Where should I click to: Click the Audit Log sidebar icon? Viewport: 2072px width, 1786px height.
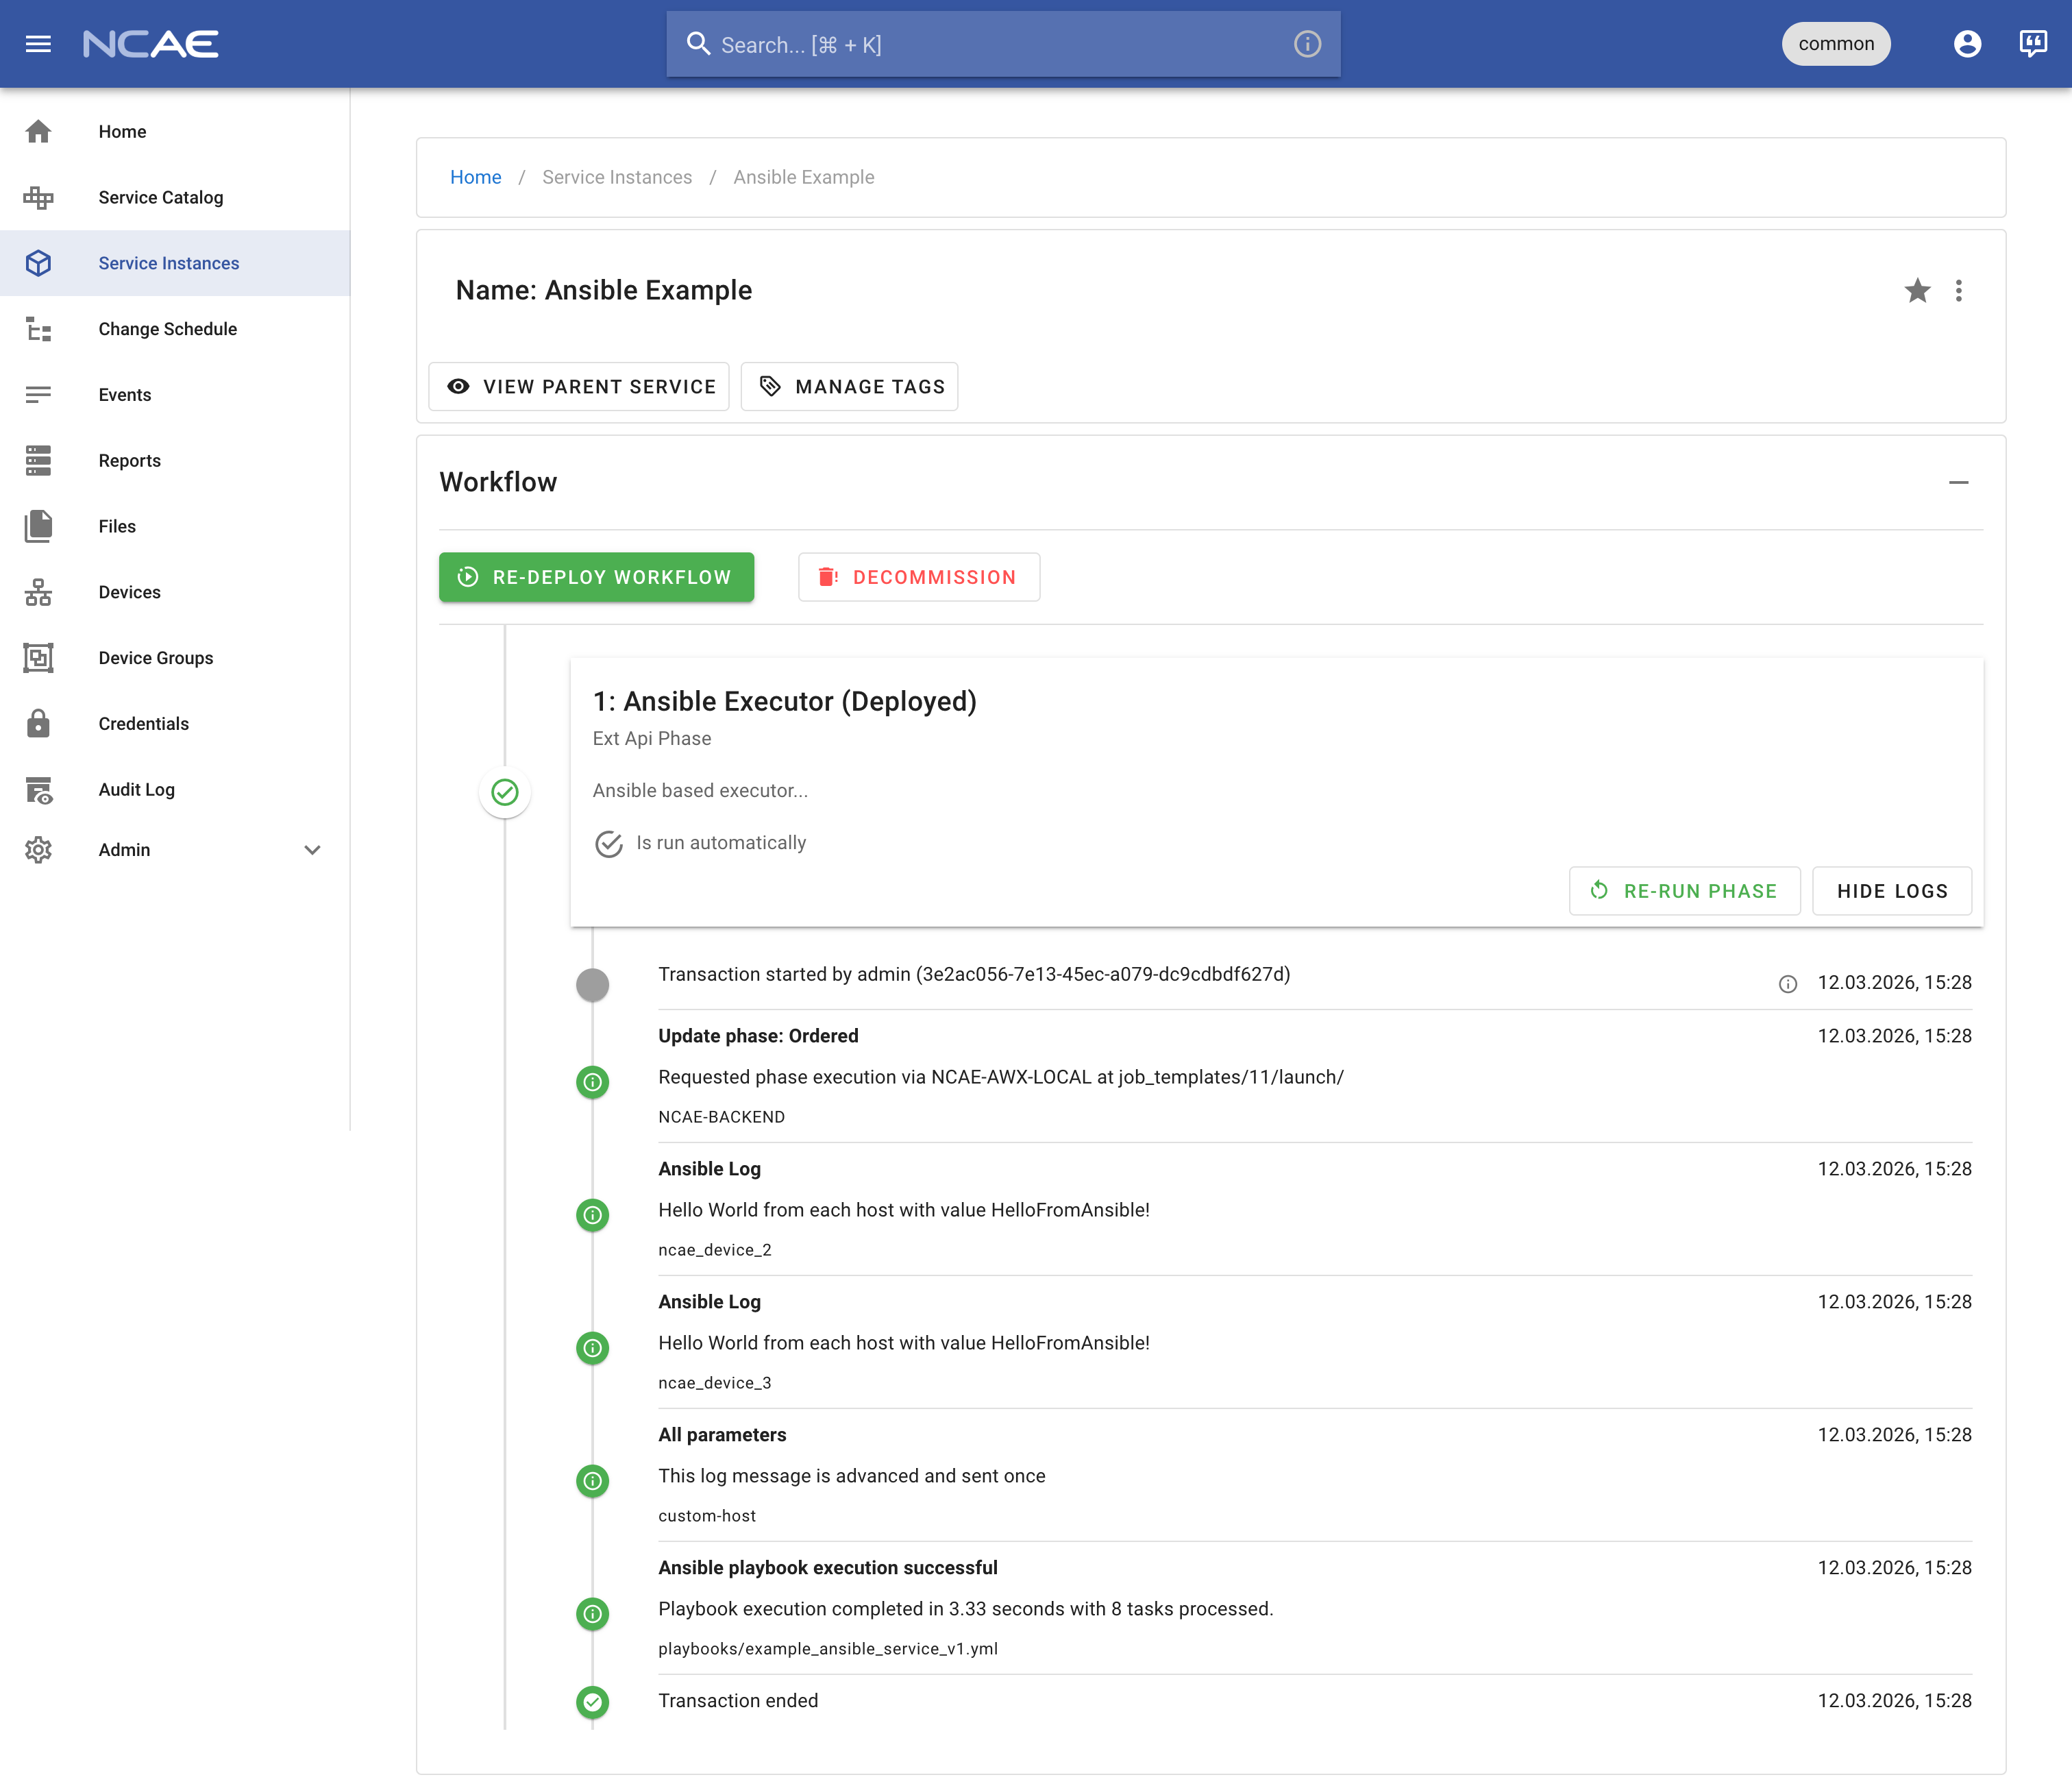pyautogui.click(x=38, y=790)
